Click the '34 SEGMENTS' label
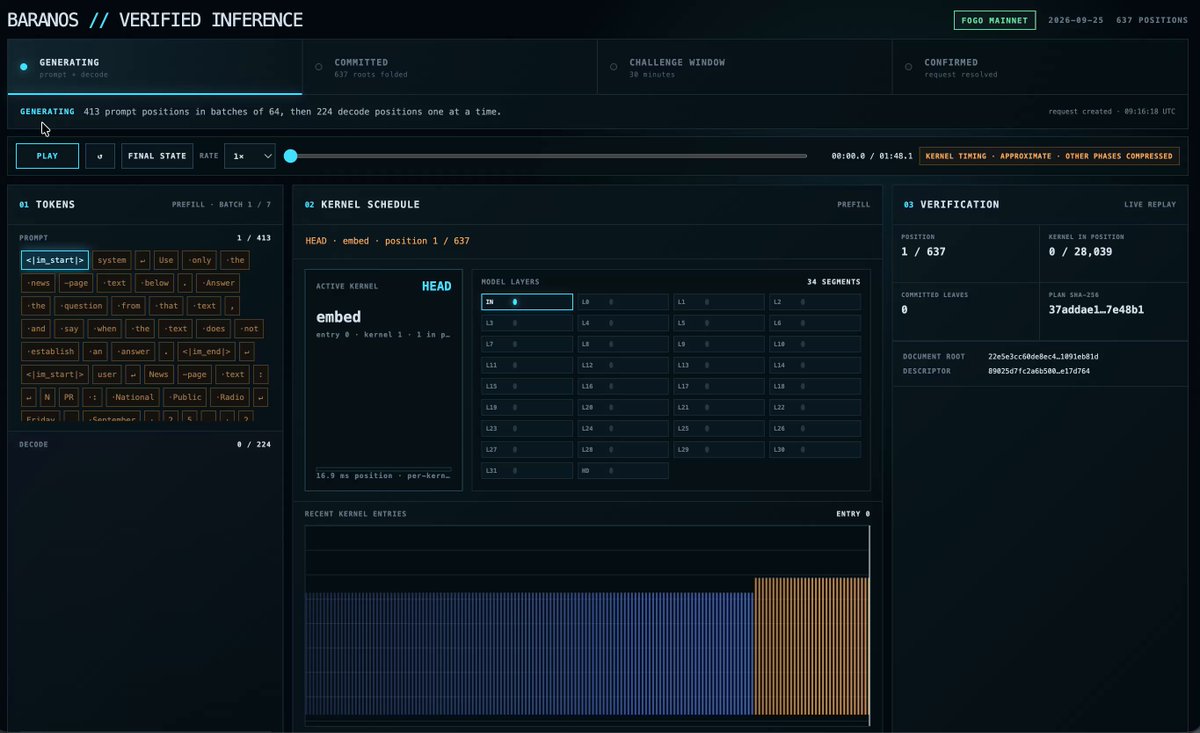Viewport: 1200px width, 733px height. (x=834, y=282)
